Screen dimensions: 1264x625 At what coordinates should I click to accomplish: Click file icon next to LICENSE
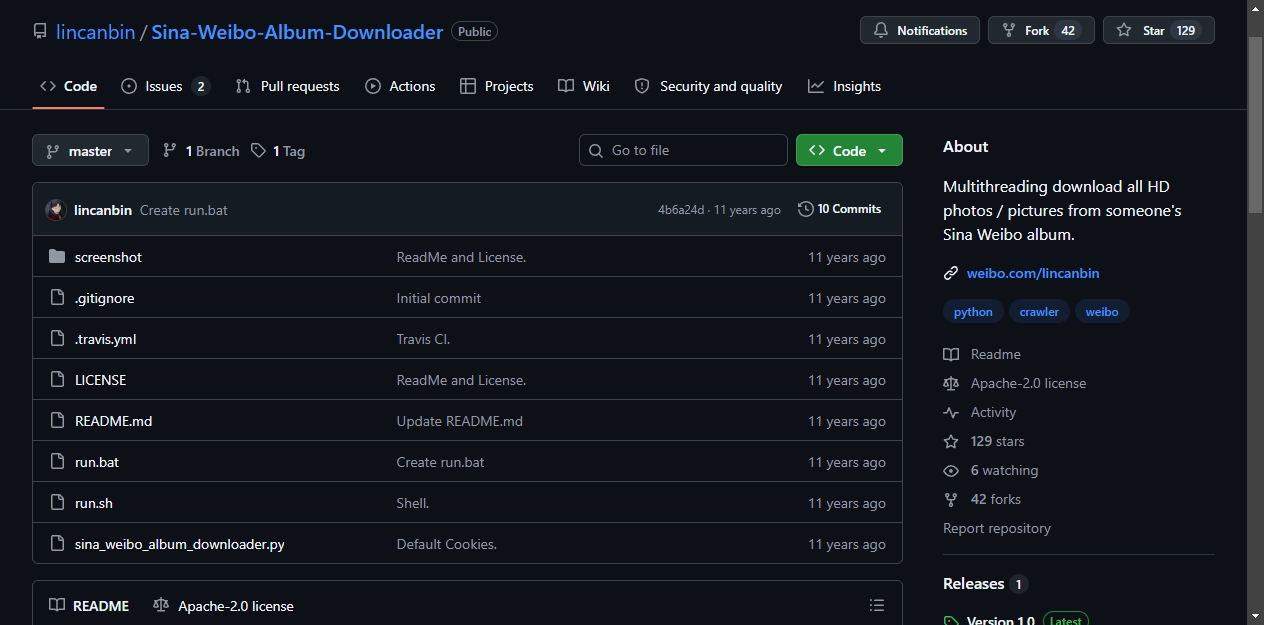click(x=57, y=380)
